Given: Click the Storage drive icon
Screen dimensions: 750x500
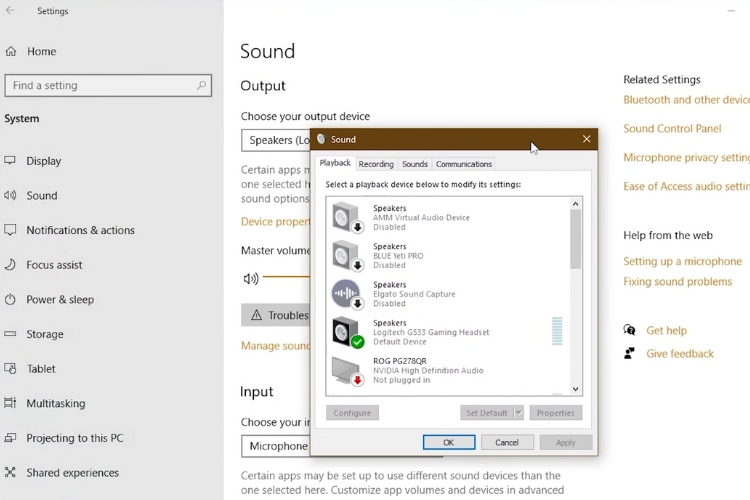Looking at the screenshot, I should [x=10, y=333].
